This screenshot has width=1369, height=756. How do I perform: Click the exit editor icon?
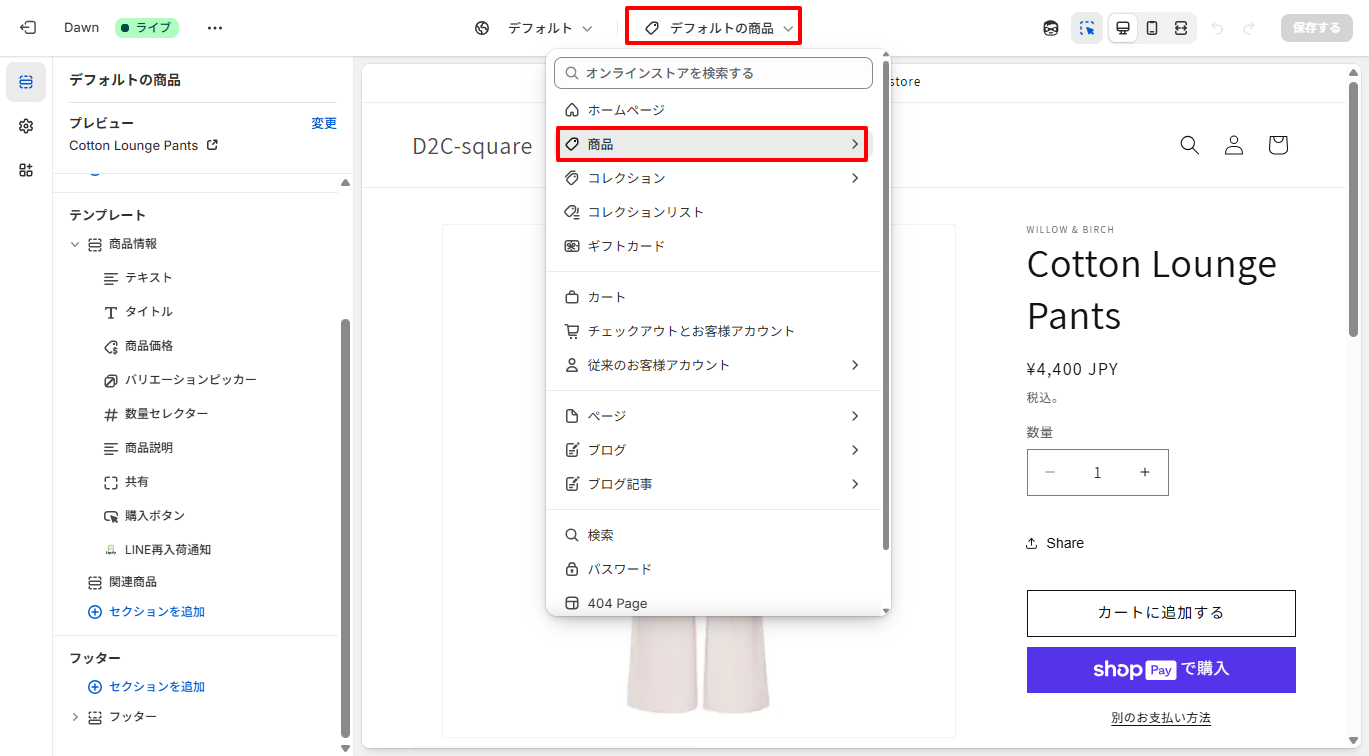[x=28, y=28]
